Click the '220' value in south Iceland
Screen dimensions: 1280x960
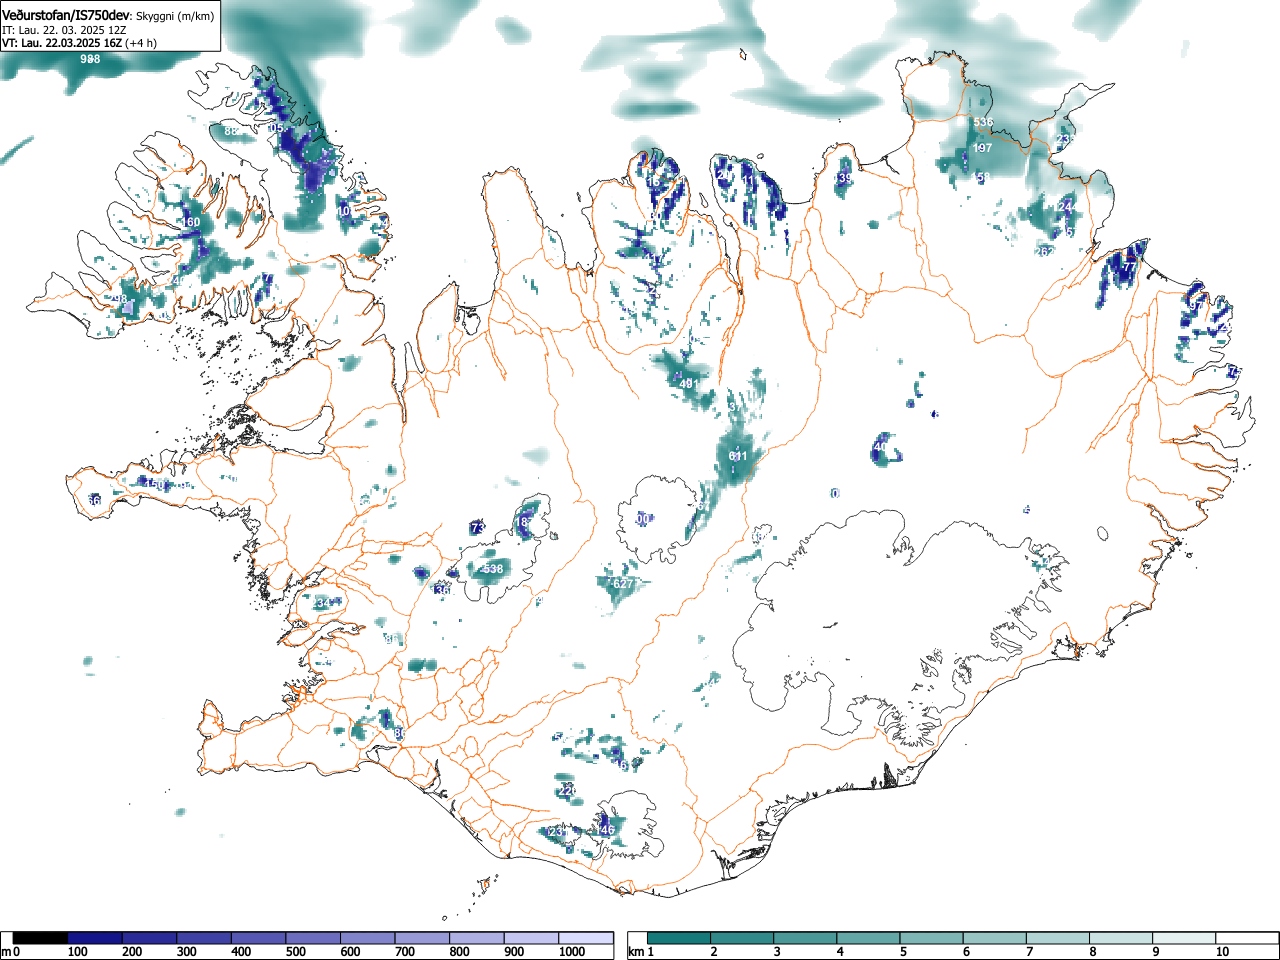click(567, 791)
